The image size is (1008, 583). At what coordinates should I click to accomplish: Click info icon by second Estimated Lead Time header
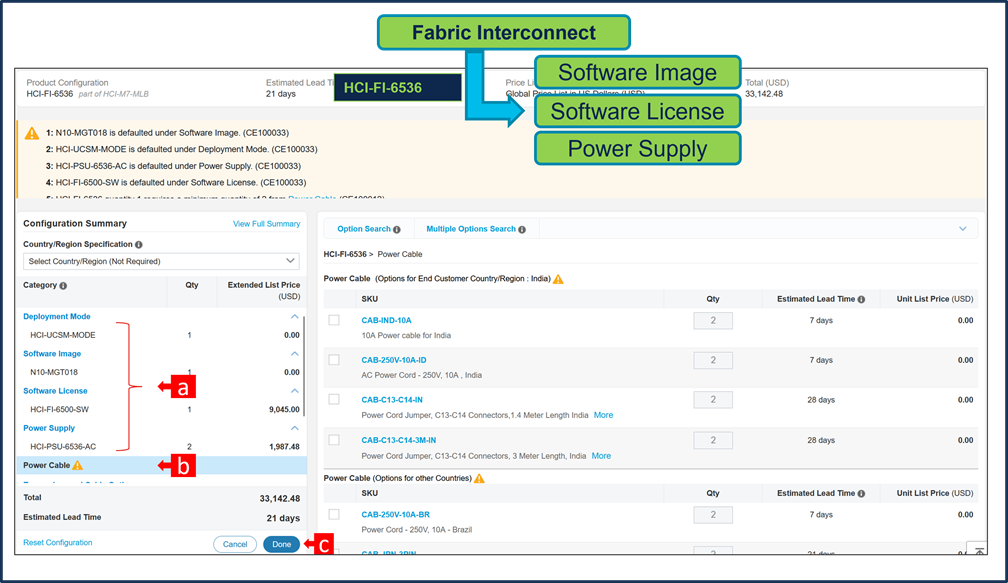click(x=861, y=494)
